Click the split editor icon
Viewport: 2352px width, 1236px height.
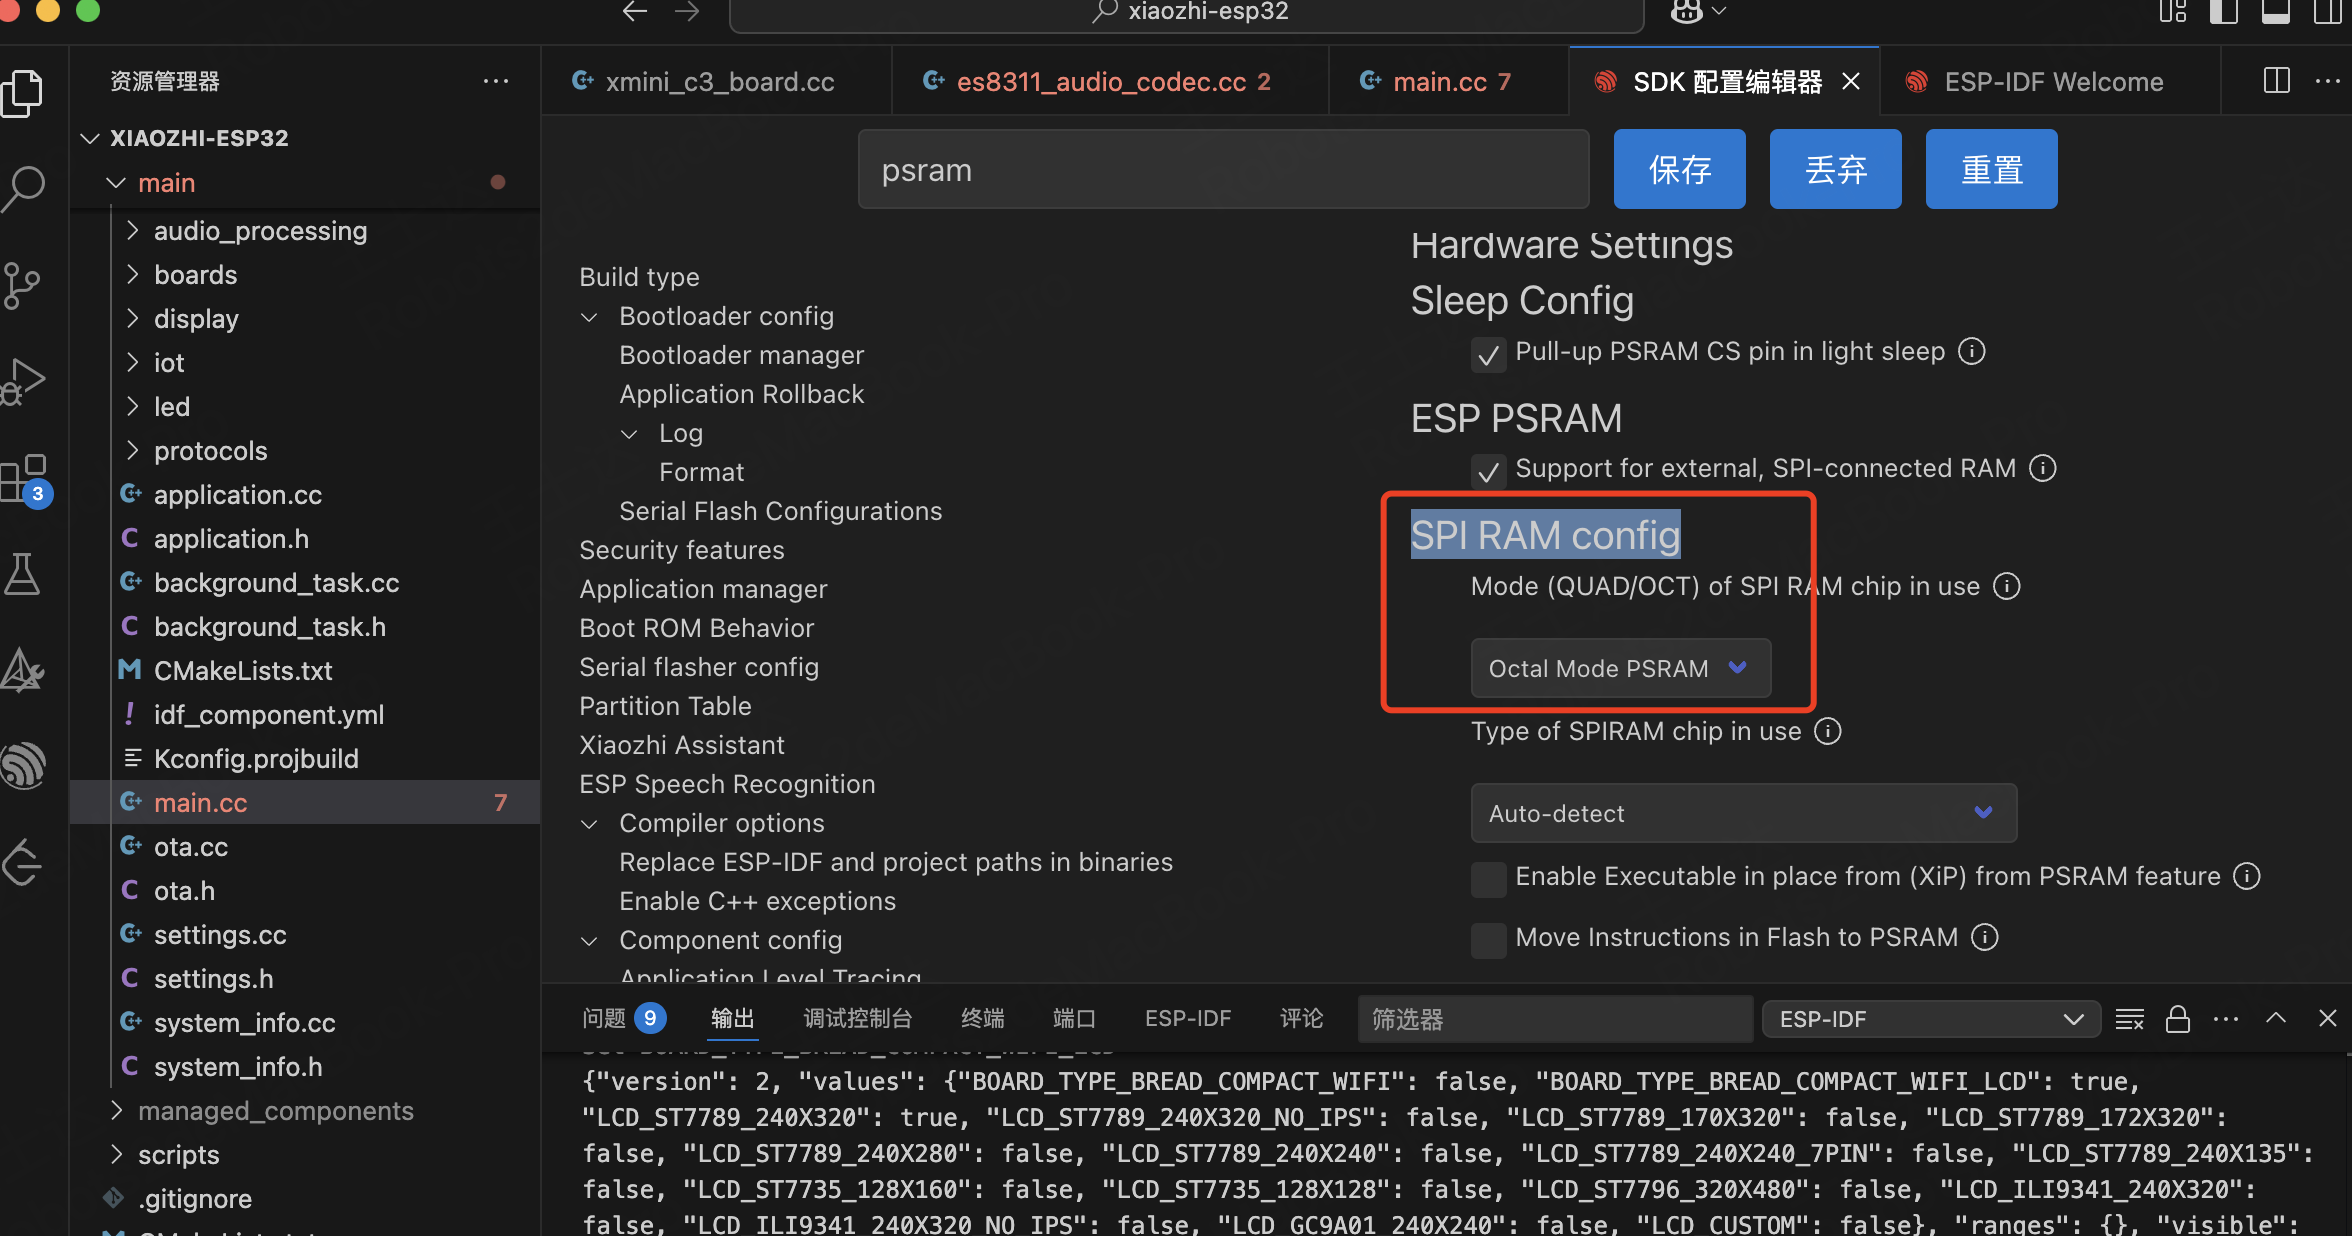[2276, 81]
